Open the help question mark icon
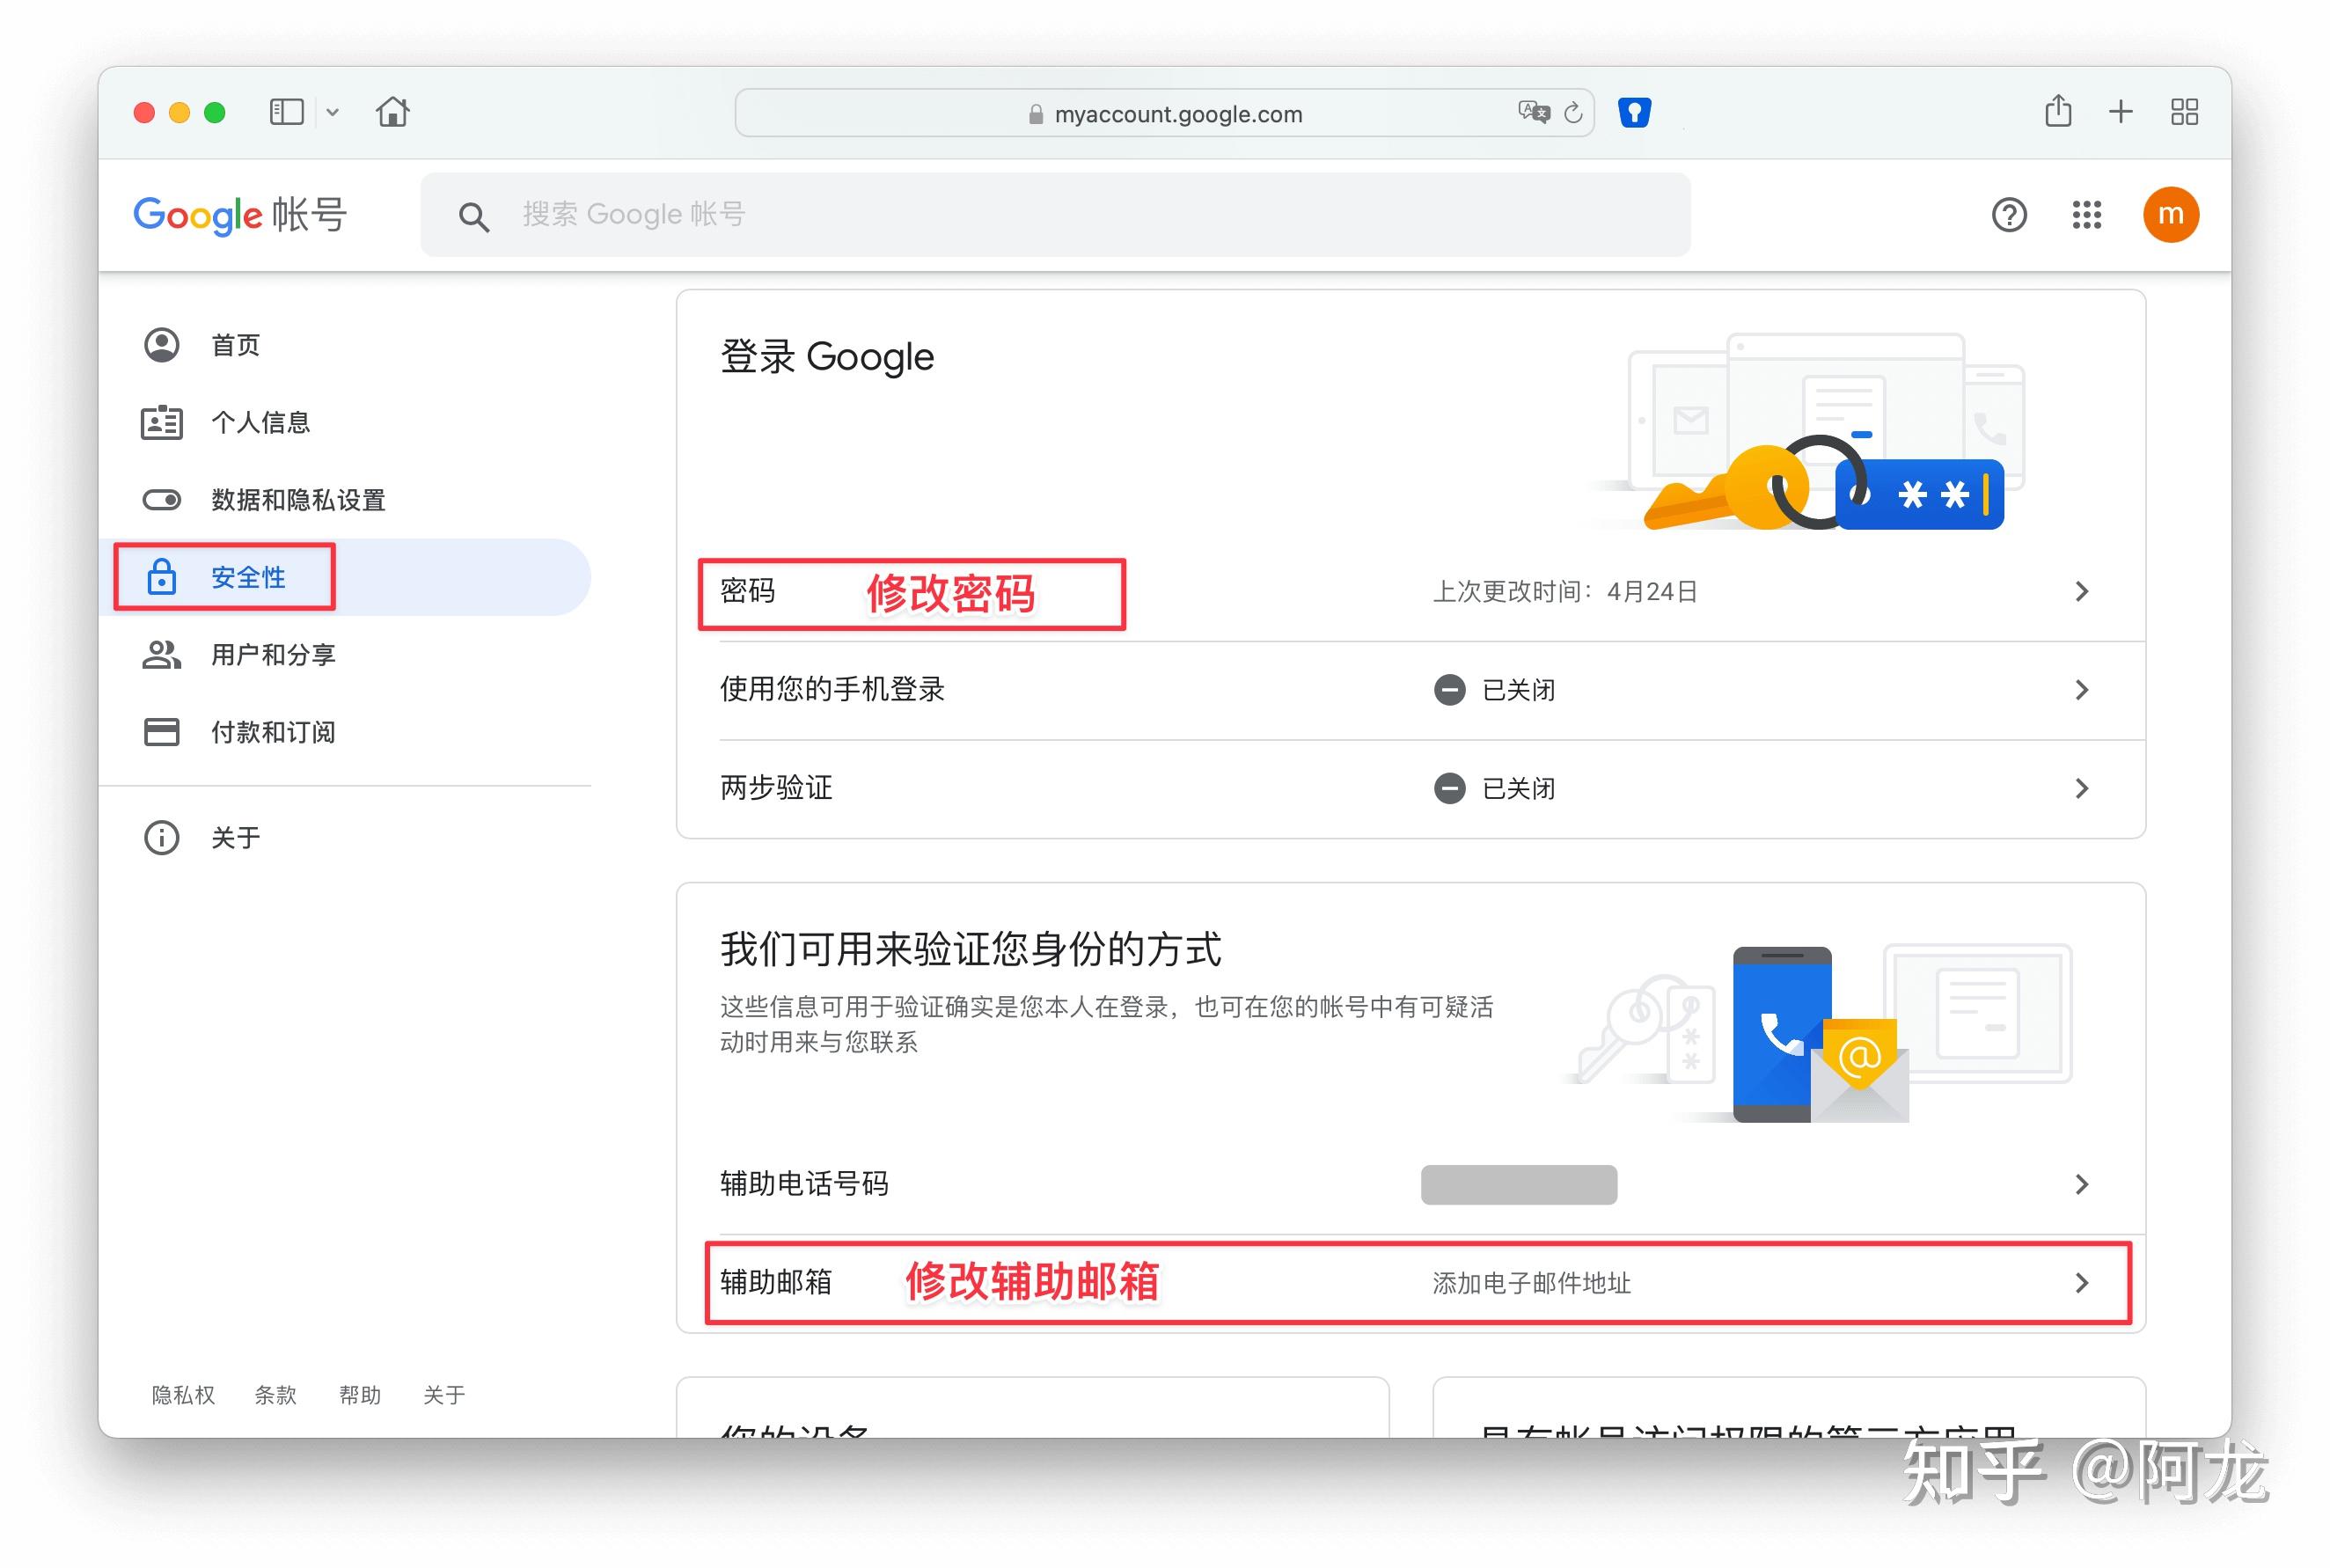Image resolution: width=2330 pixels, height=1568 pixels. click(x=2008, y=214)
